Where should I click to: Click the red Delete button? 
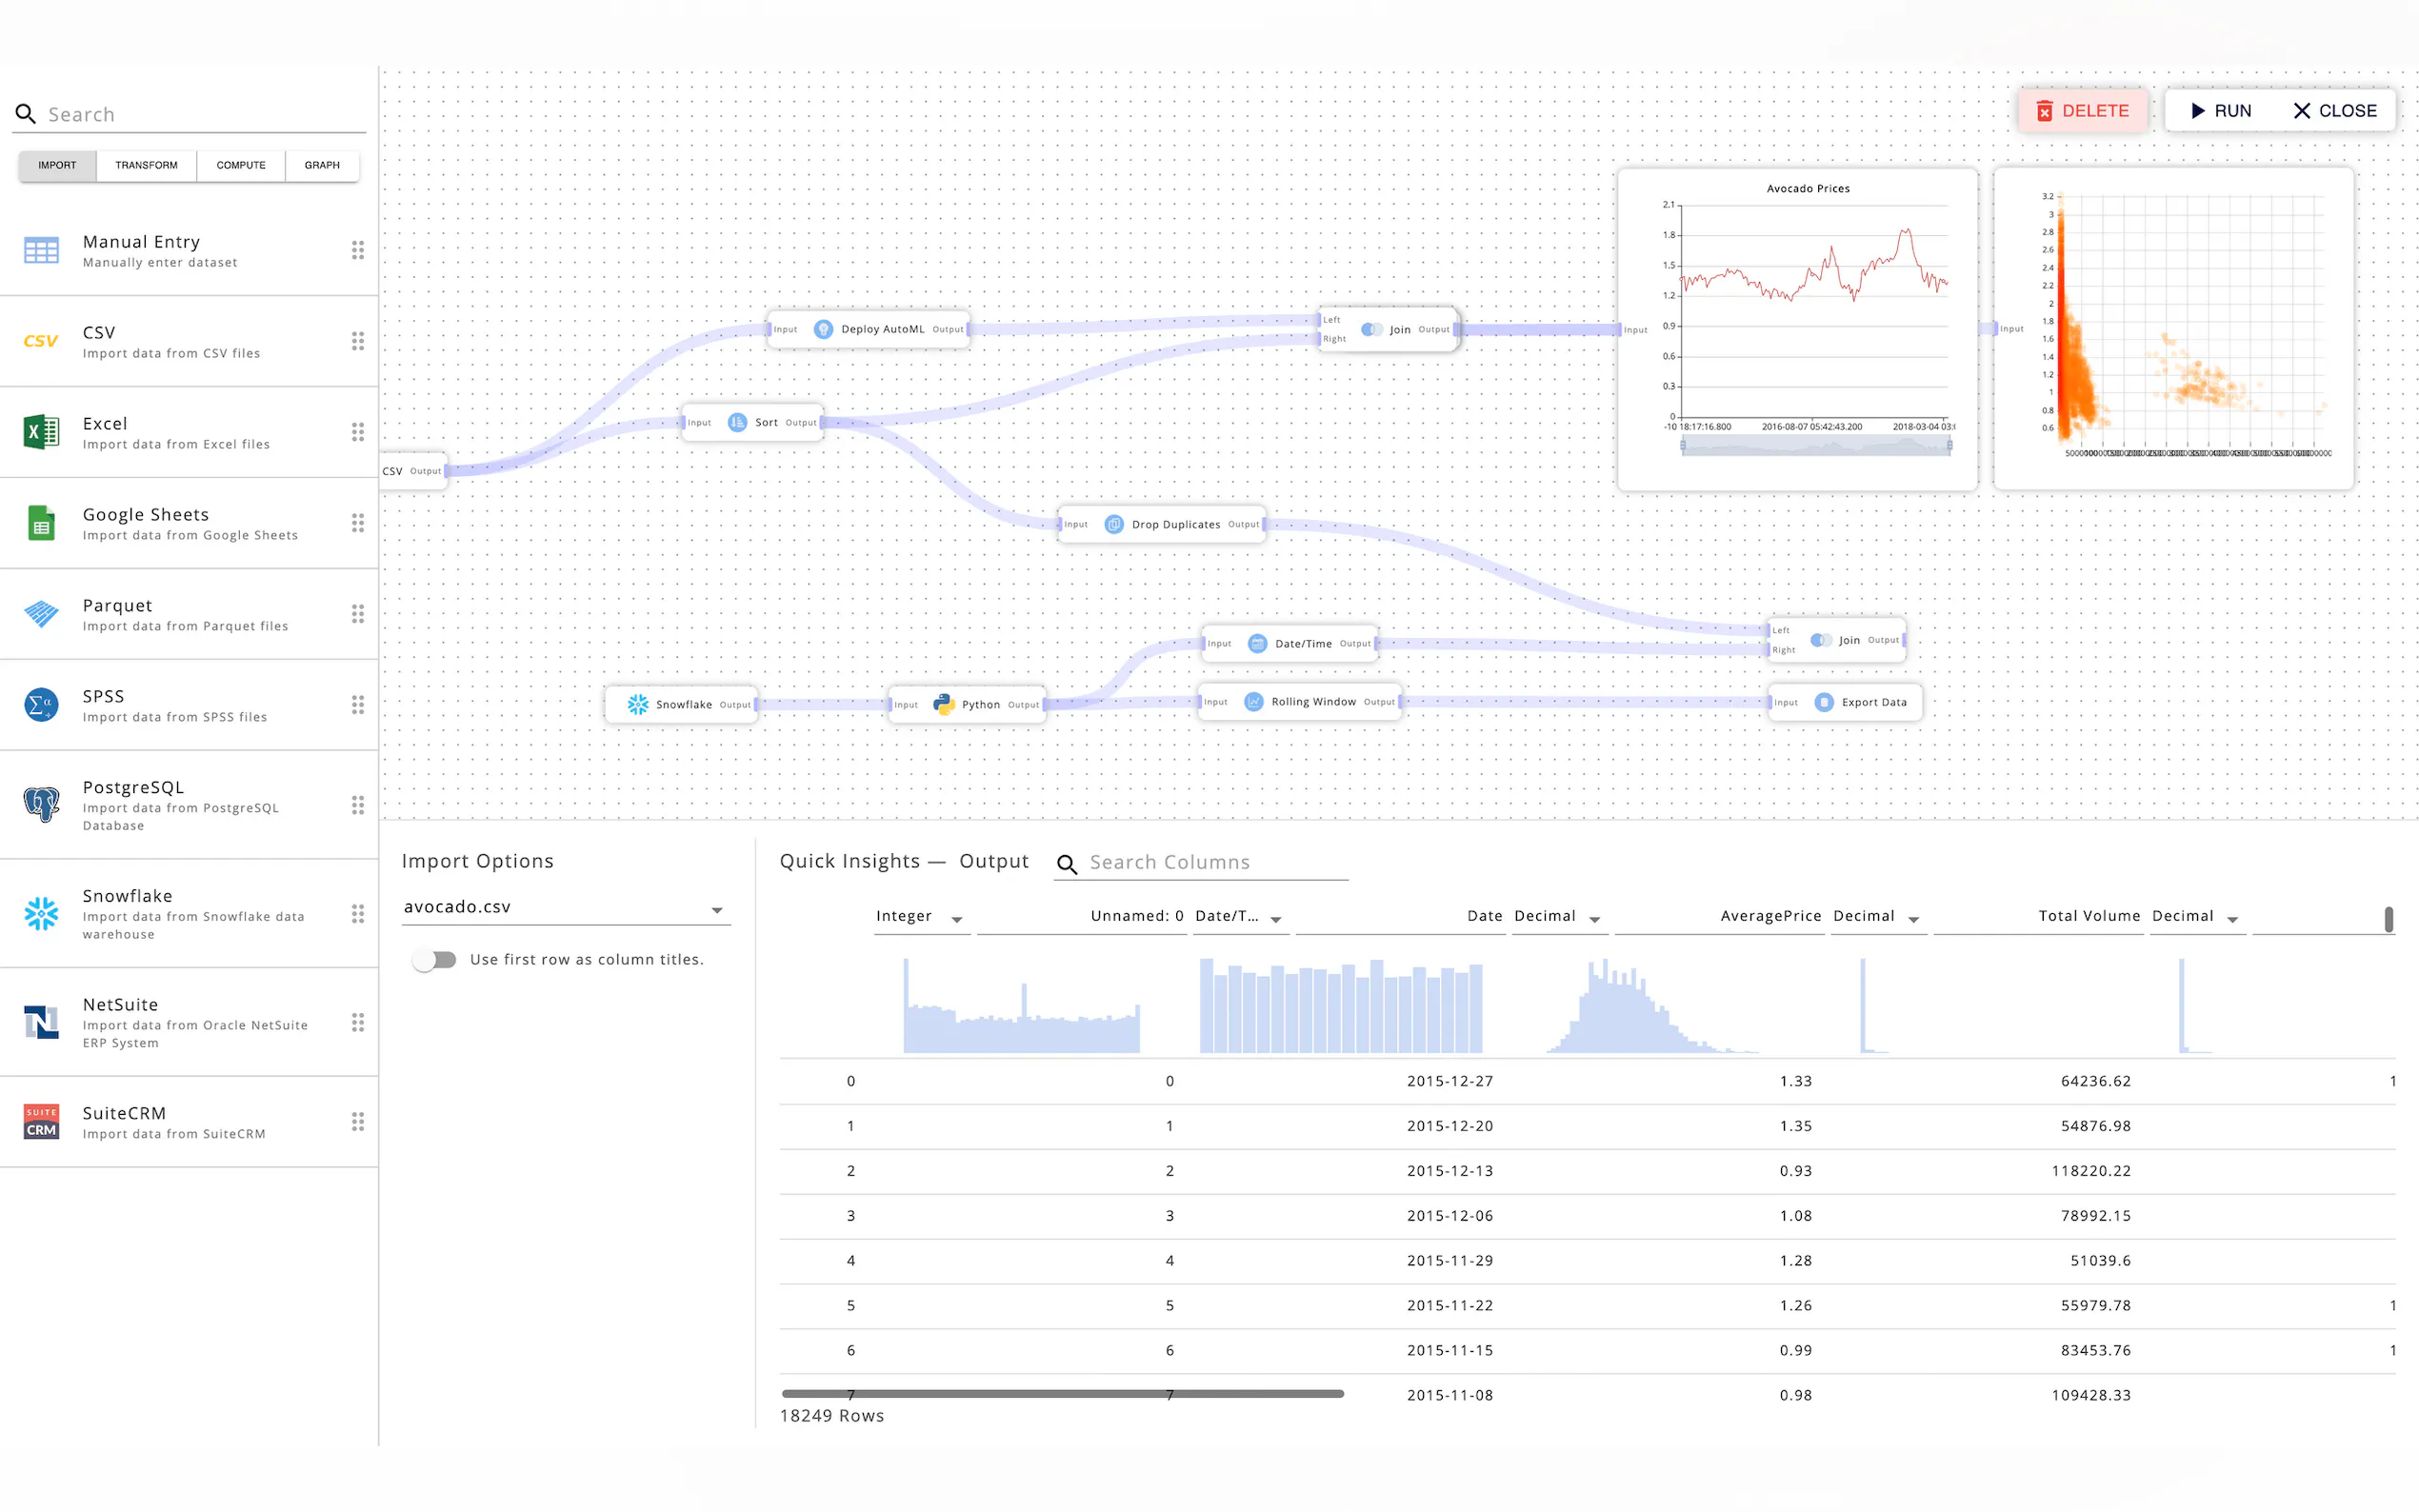point(2082,111)
